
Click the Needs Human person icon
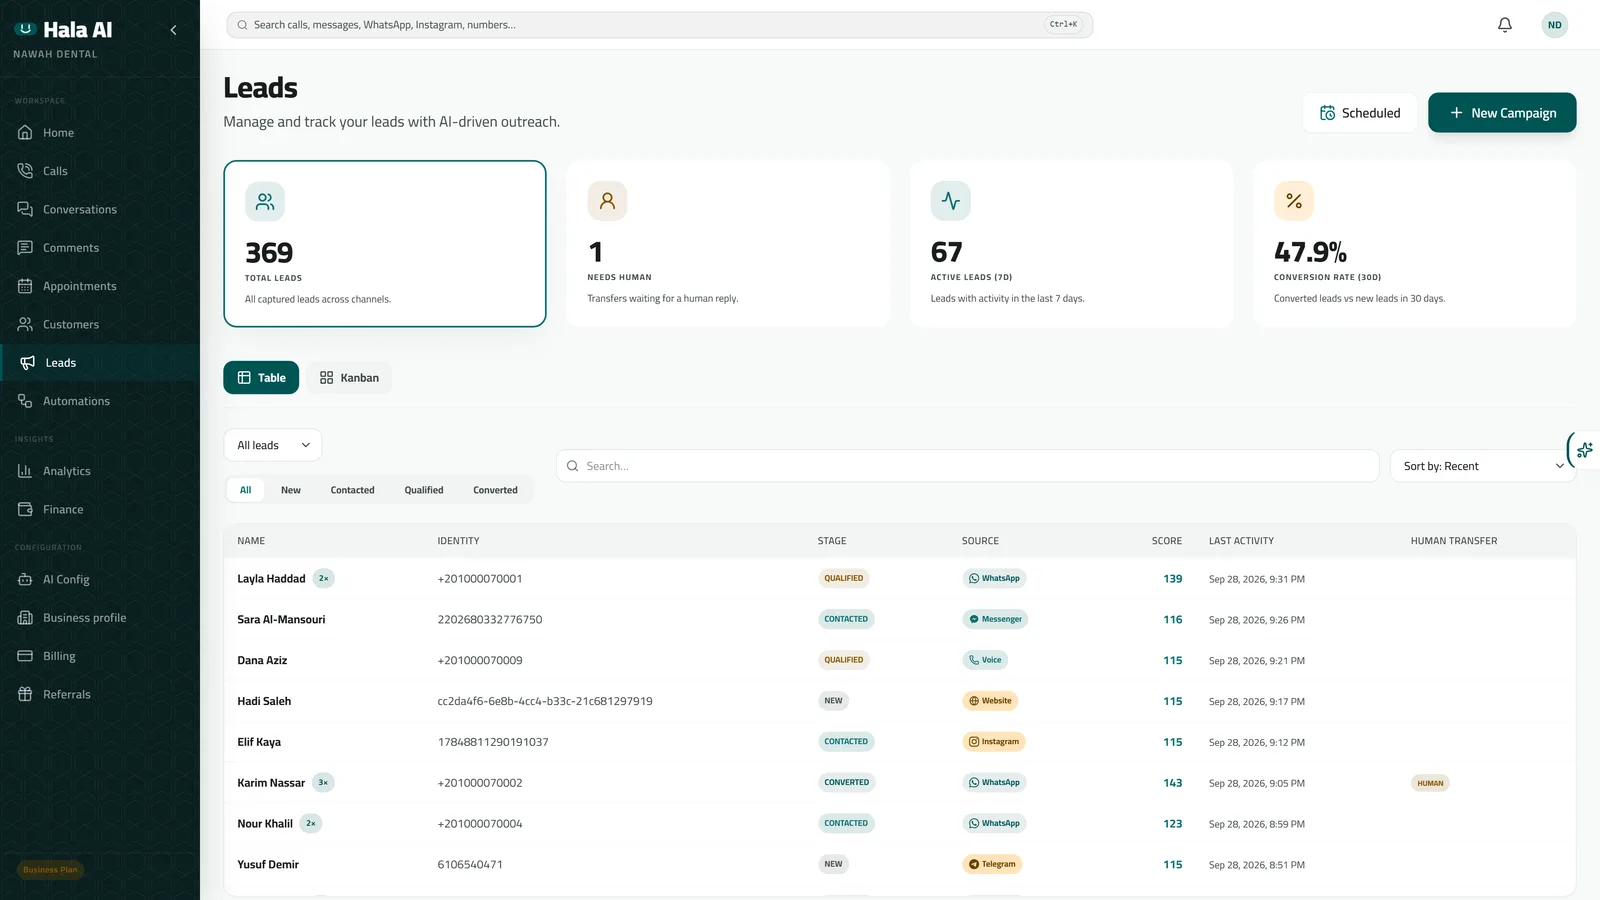pos(607,201)
